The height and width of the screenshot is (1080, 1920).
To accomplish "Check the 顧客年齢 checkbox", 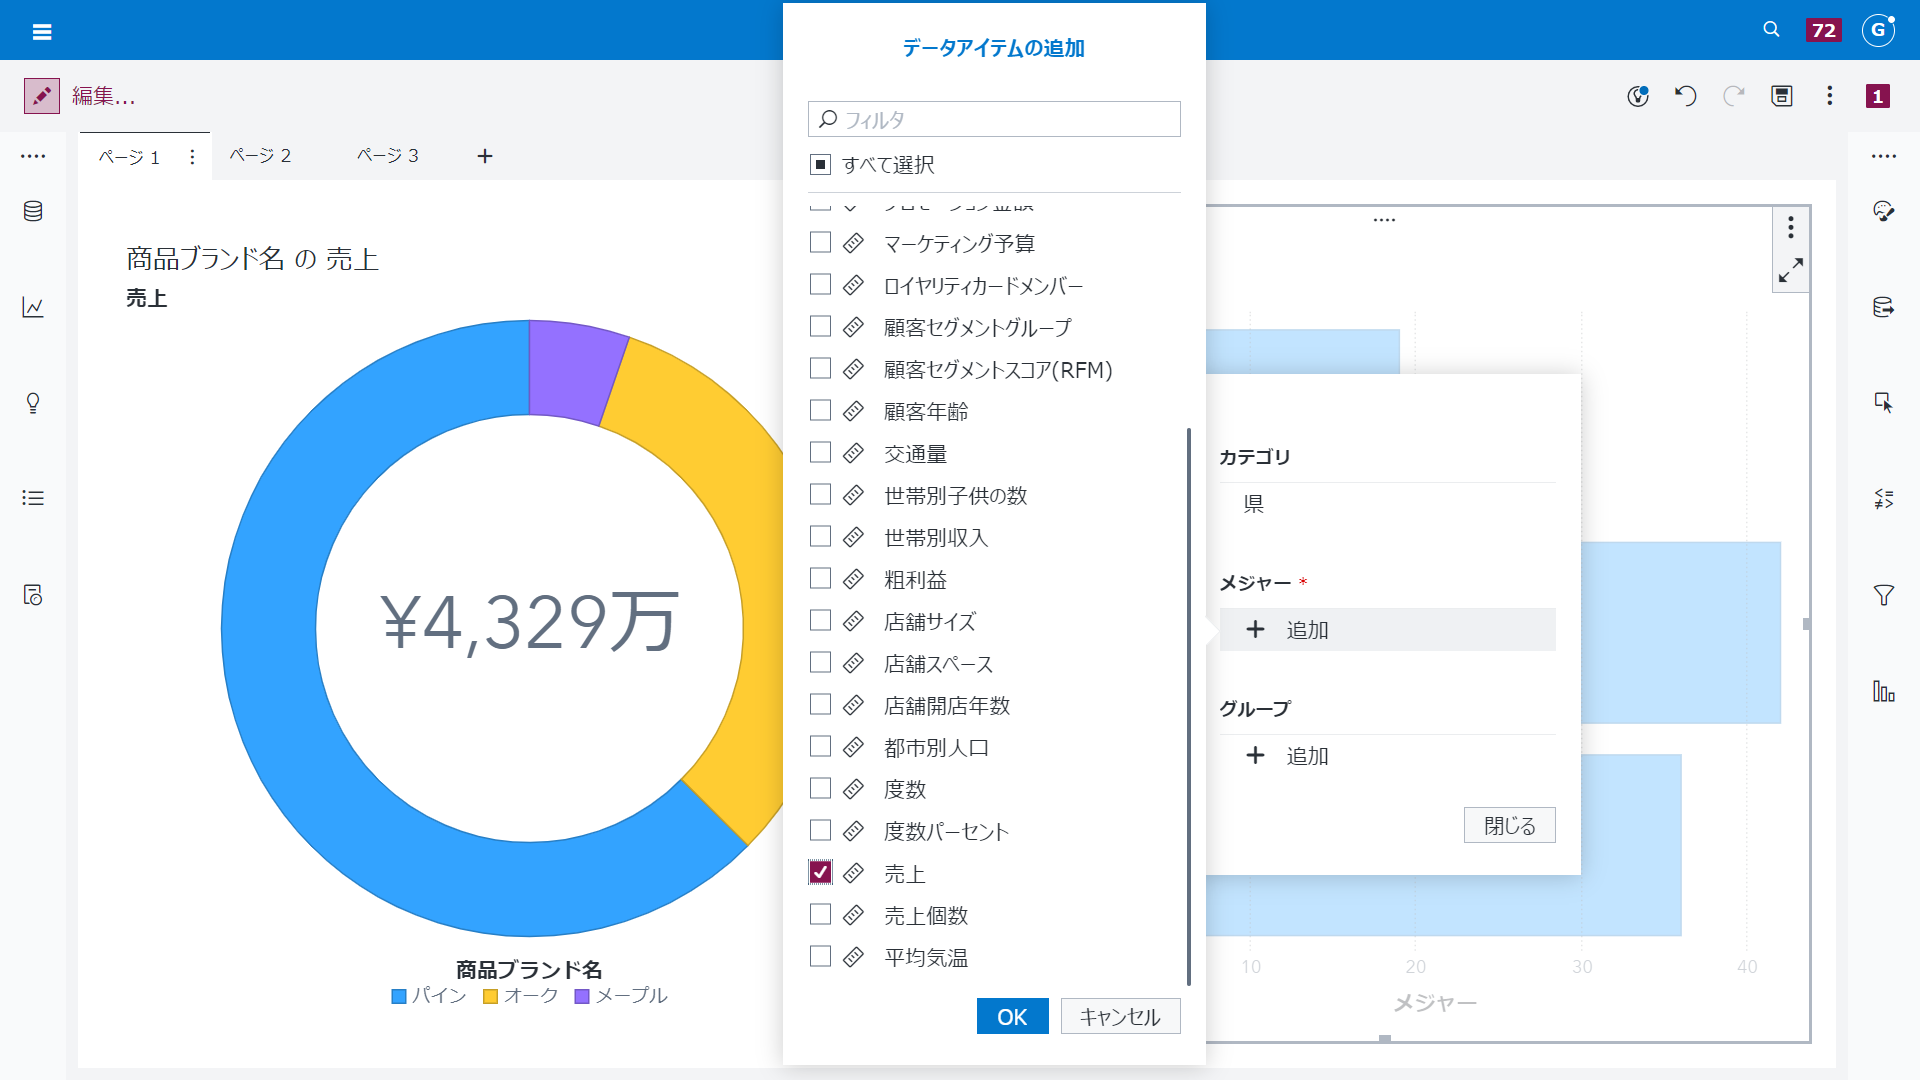I will pos(820,410).
